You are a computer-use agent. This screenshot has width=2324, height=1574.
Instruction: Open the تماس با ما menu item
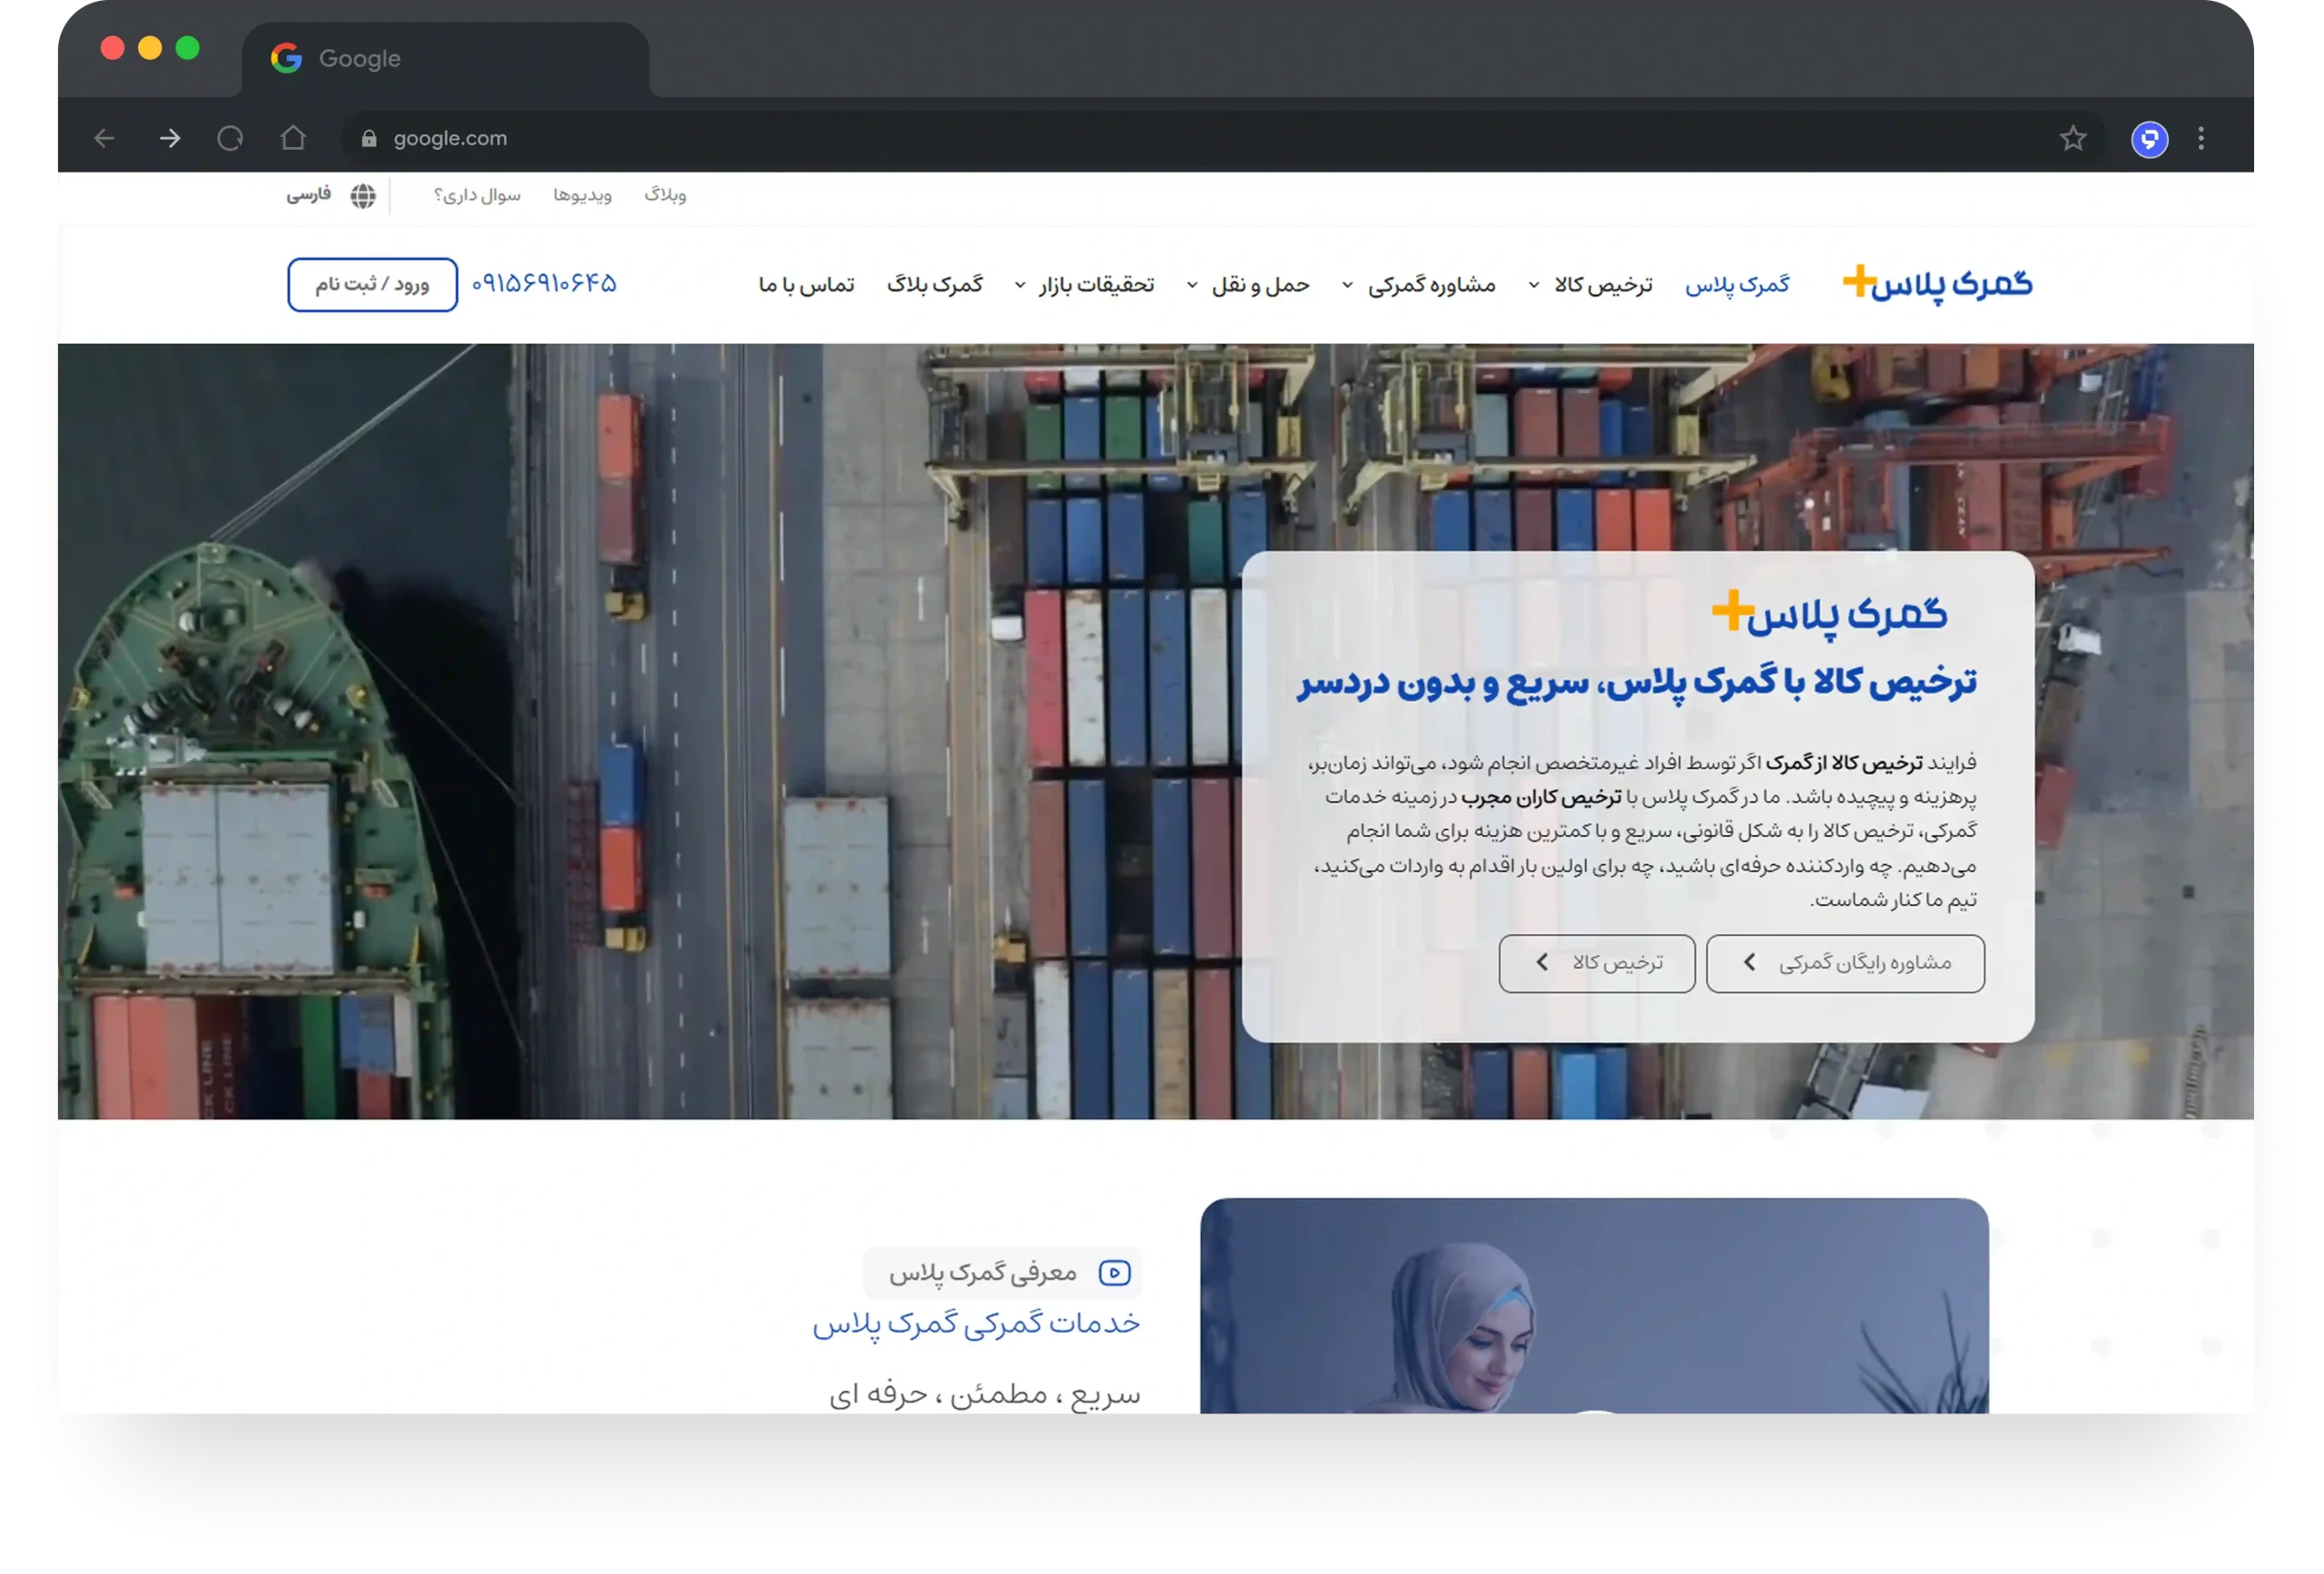pyautogui.click(x=806, y=285)
